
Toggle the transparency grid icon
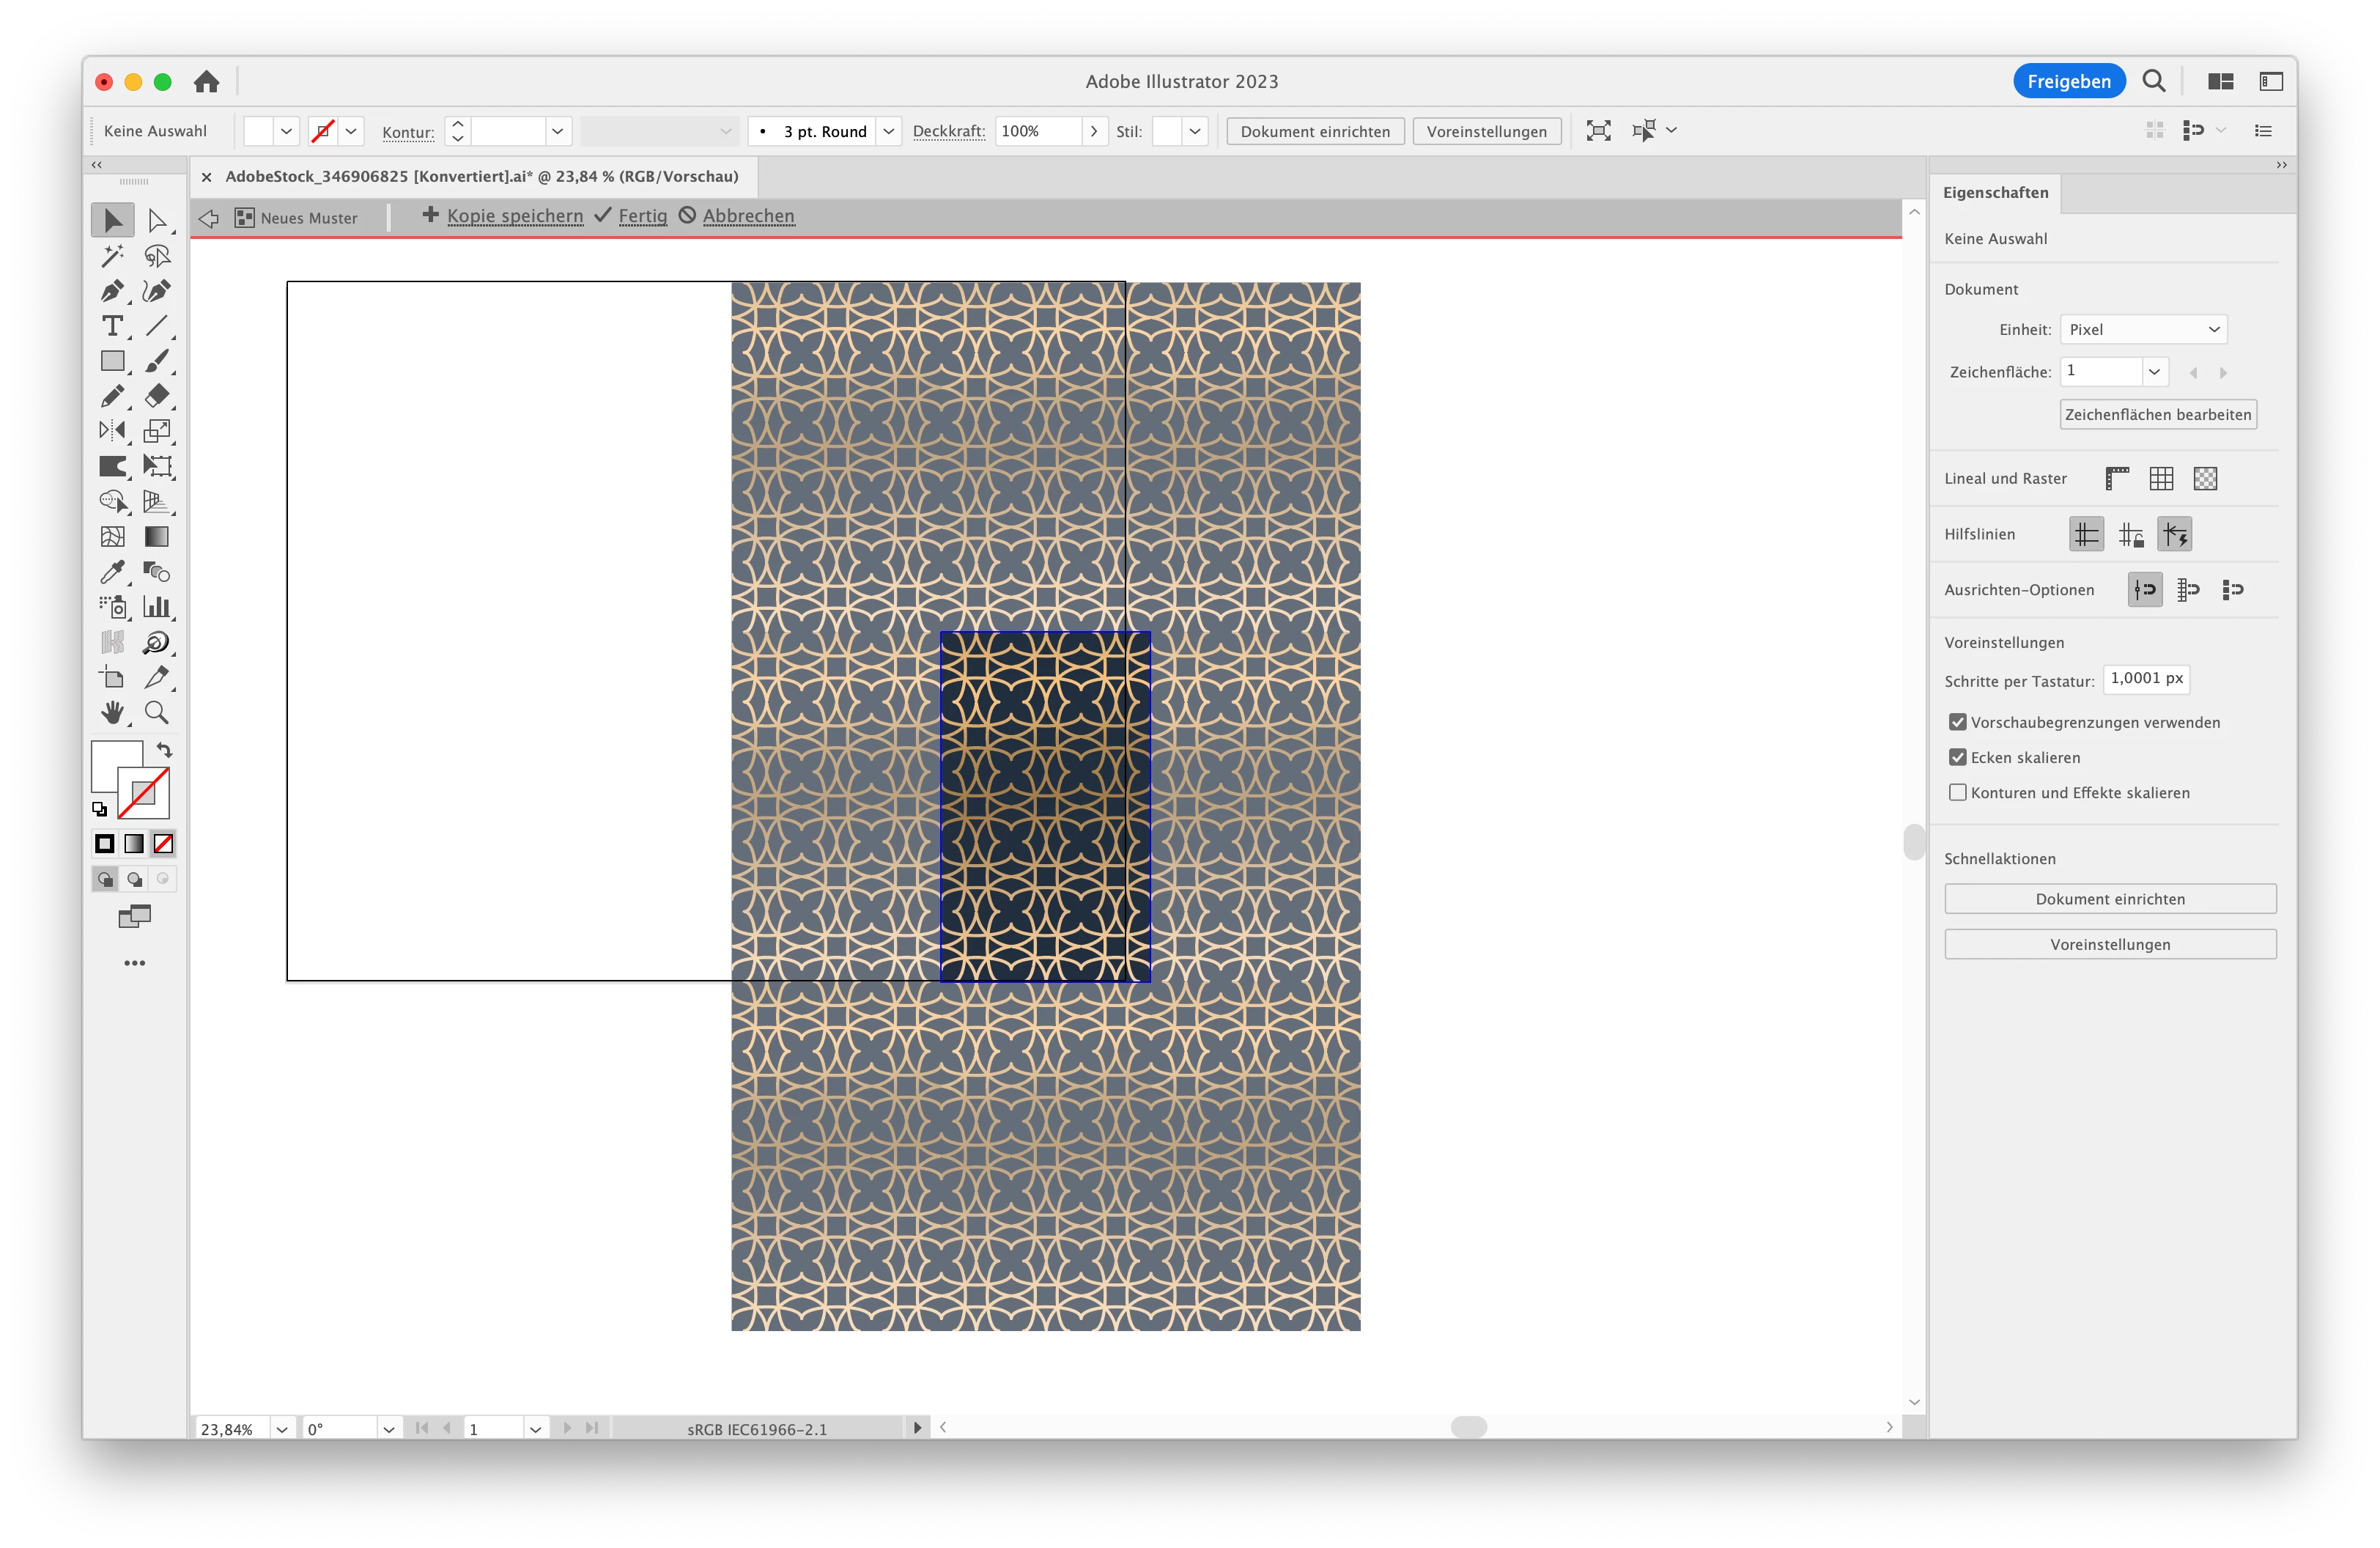click(2204, 479)
